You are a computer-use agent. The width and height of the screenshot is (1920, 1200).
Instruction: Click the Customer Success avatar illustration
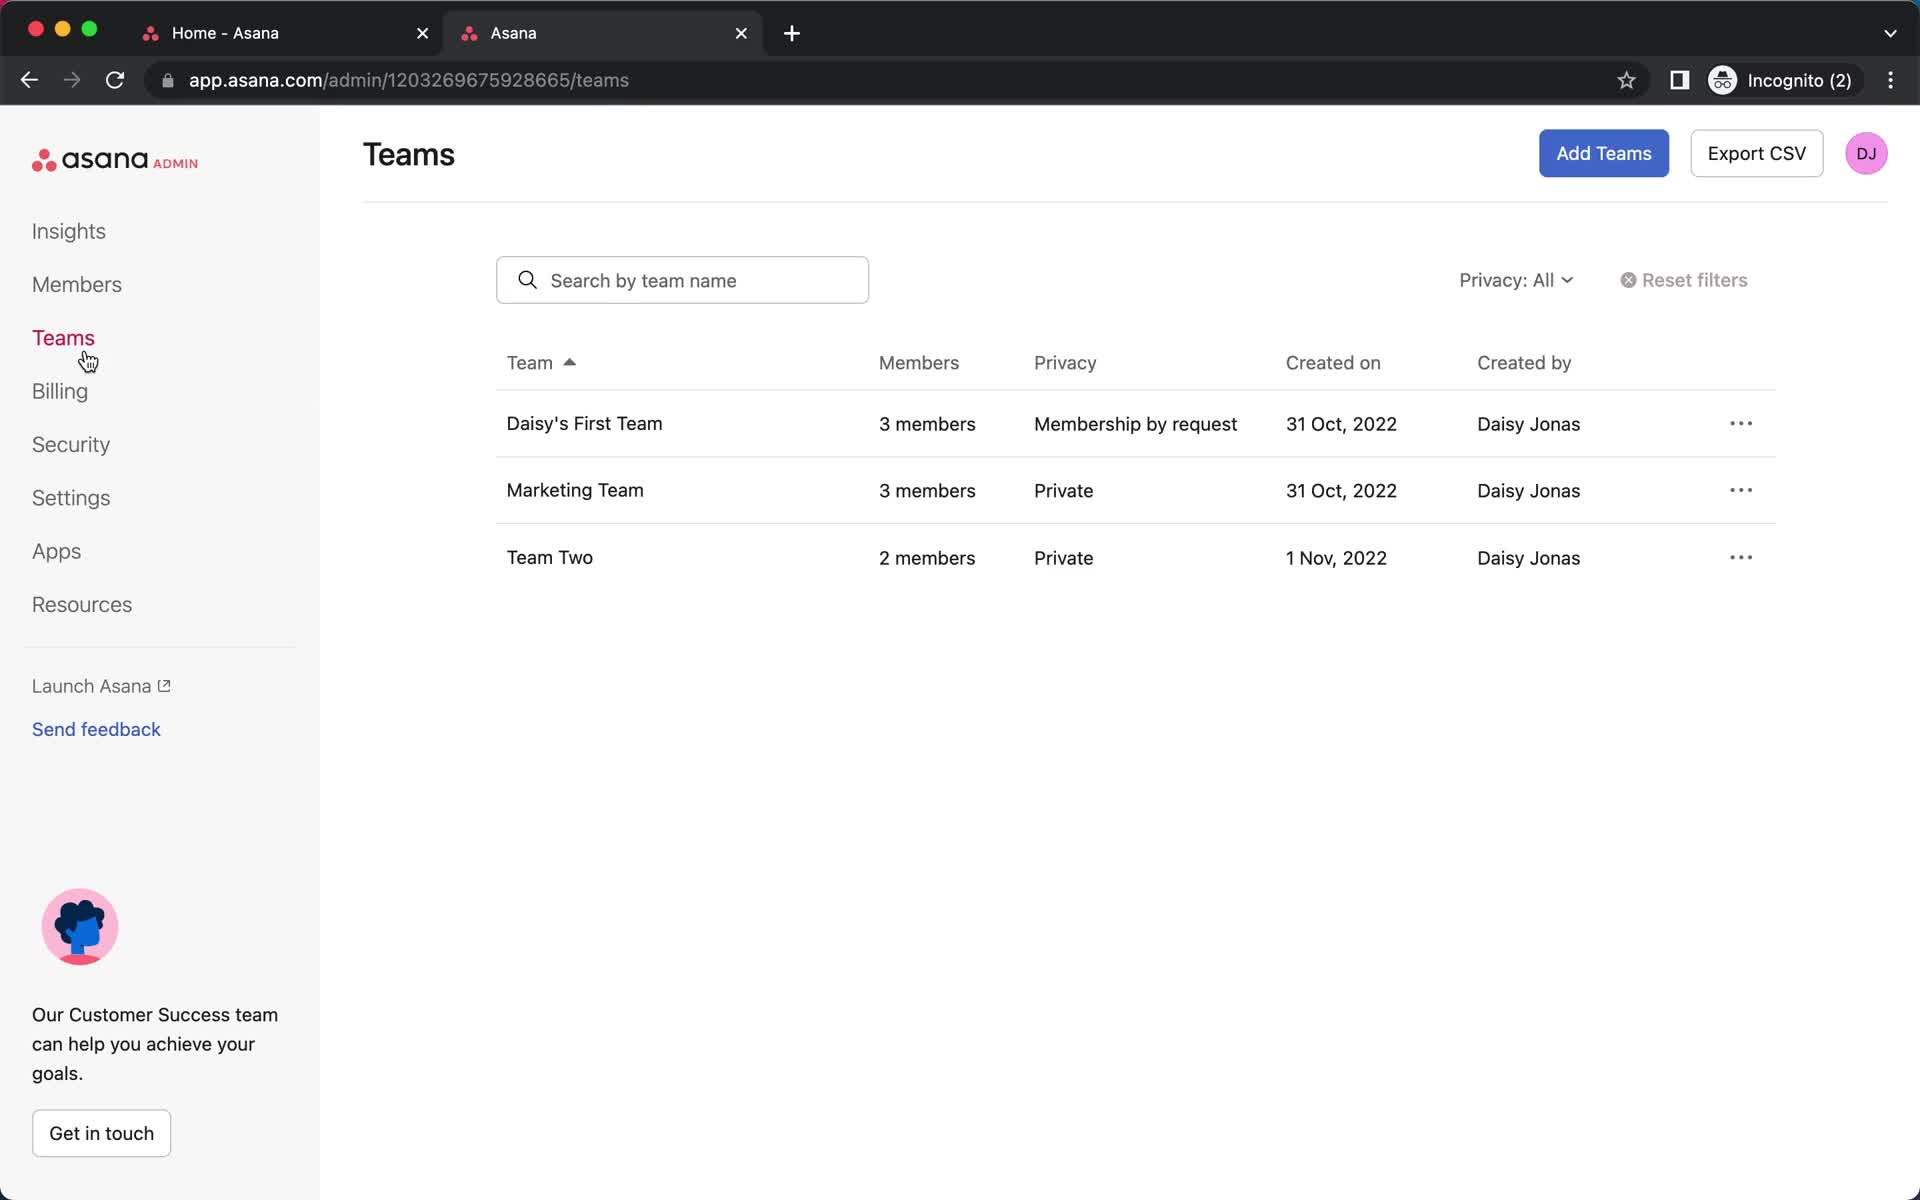80,927
